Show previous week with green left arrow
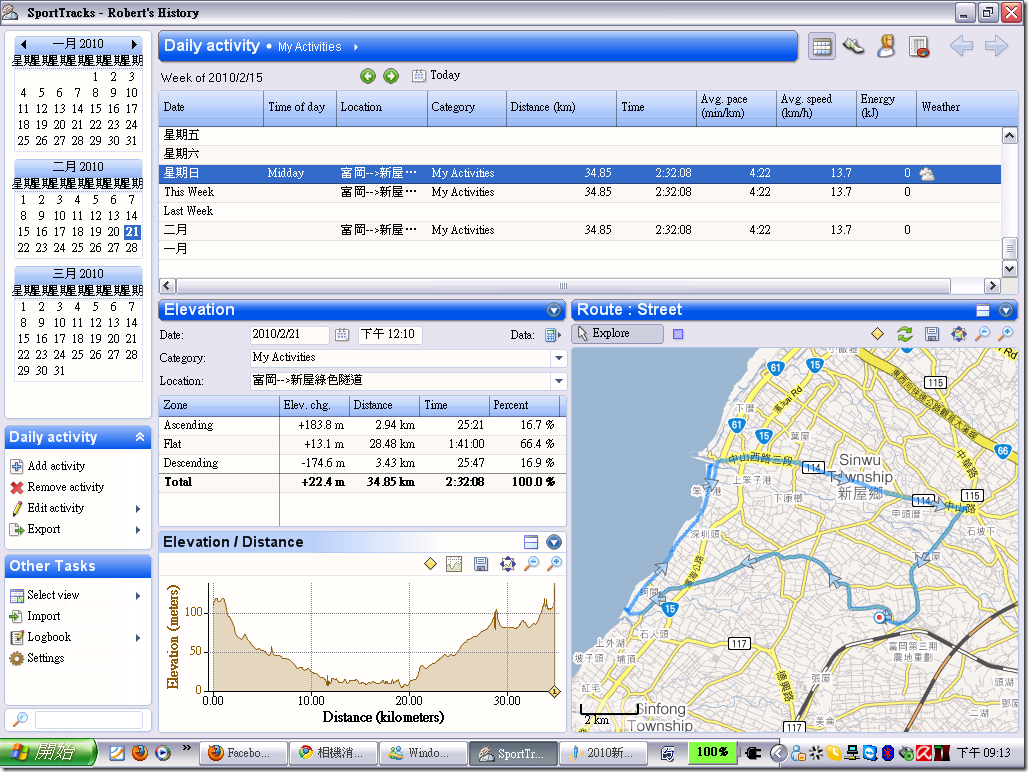This screenshot has width=1028, height=772. (x=368, y=77)
